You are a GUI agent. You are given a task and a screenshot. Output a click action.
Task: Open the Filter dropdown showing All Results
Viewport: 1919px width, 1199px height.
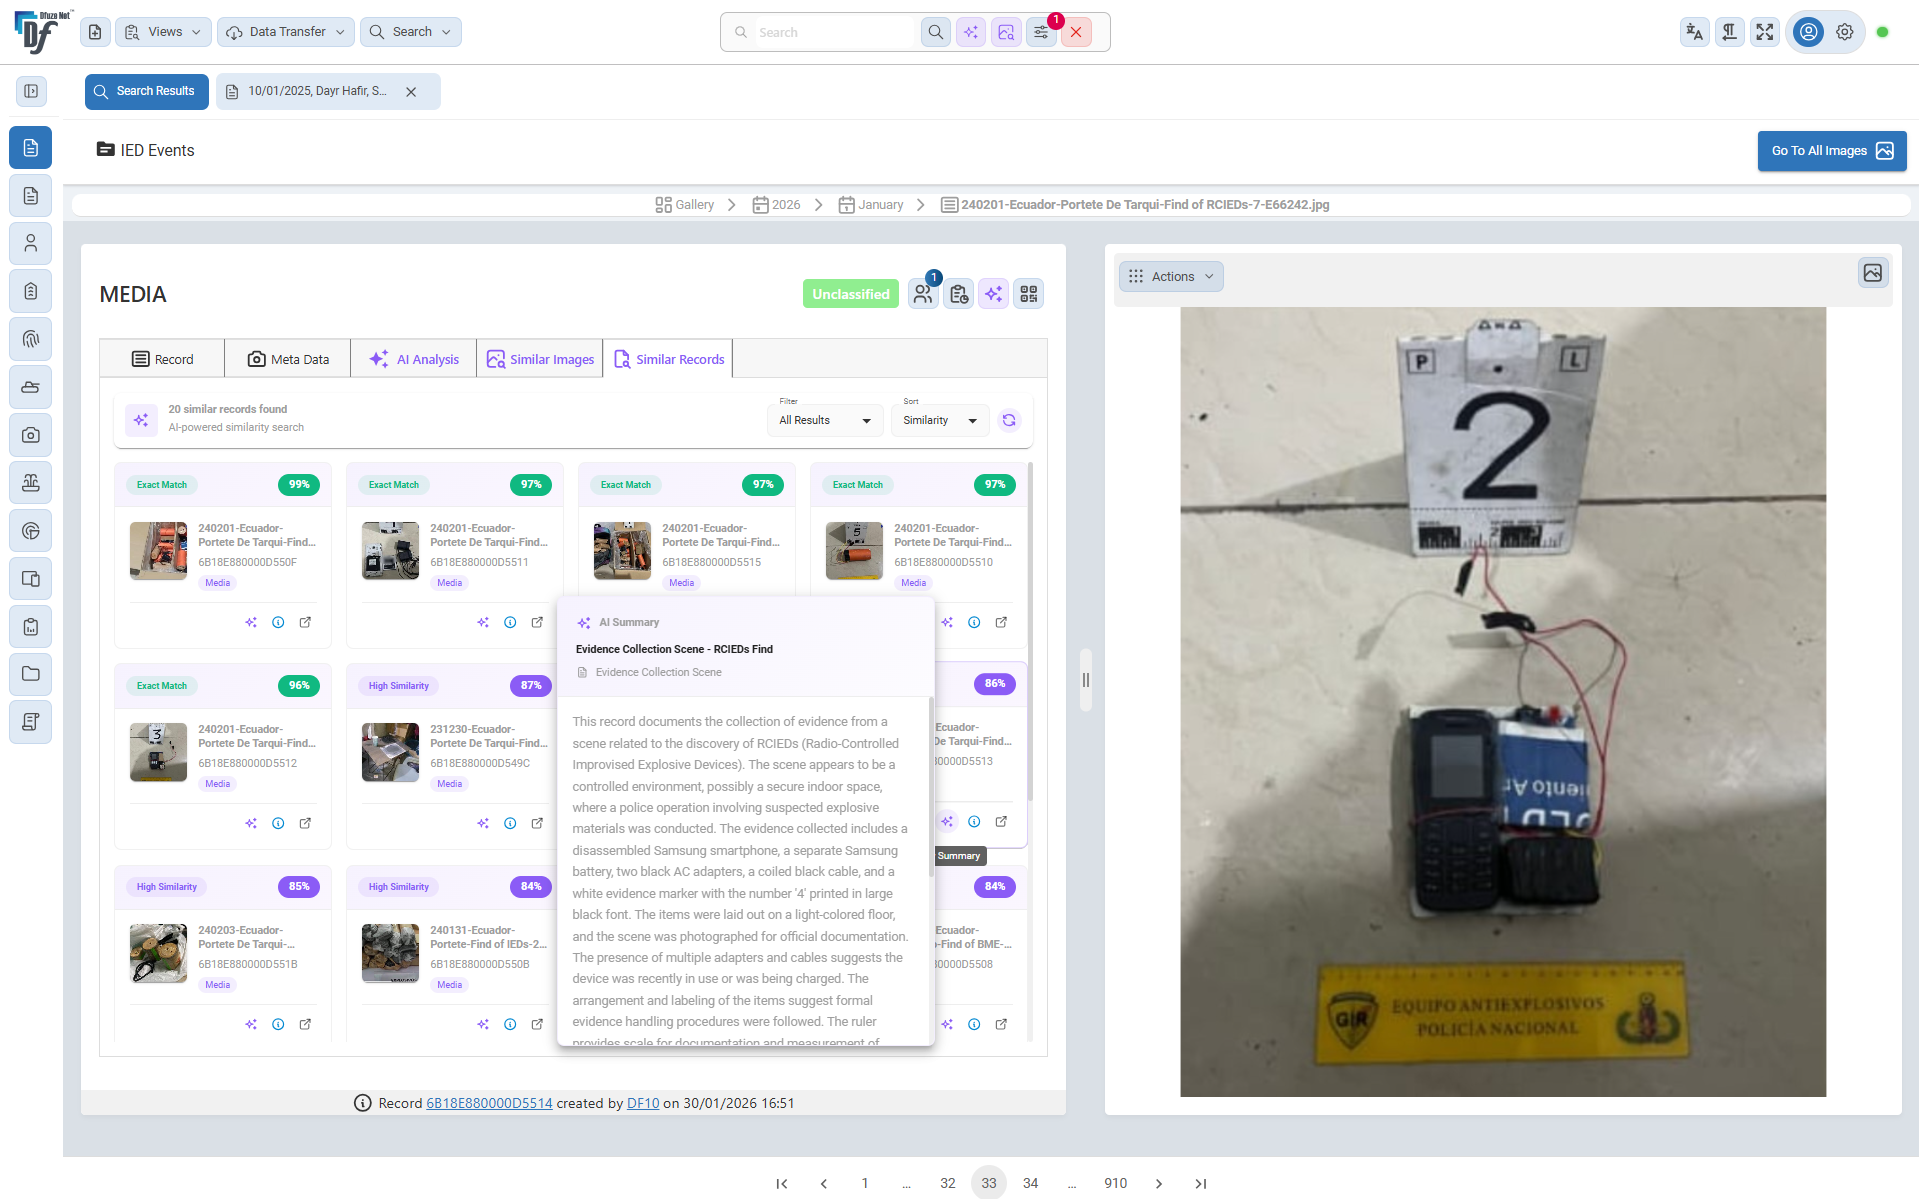click(824, 420)
